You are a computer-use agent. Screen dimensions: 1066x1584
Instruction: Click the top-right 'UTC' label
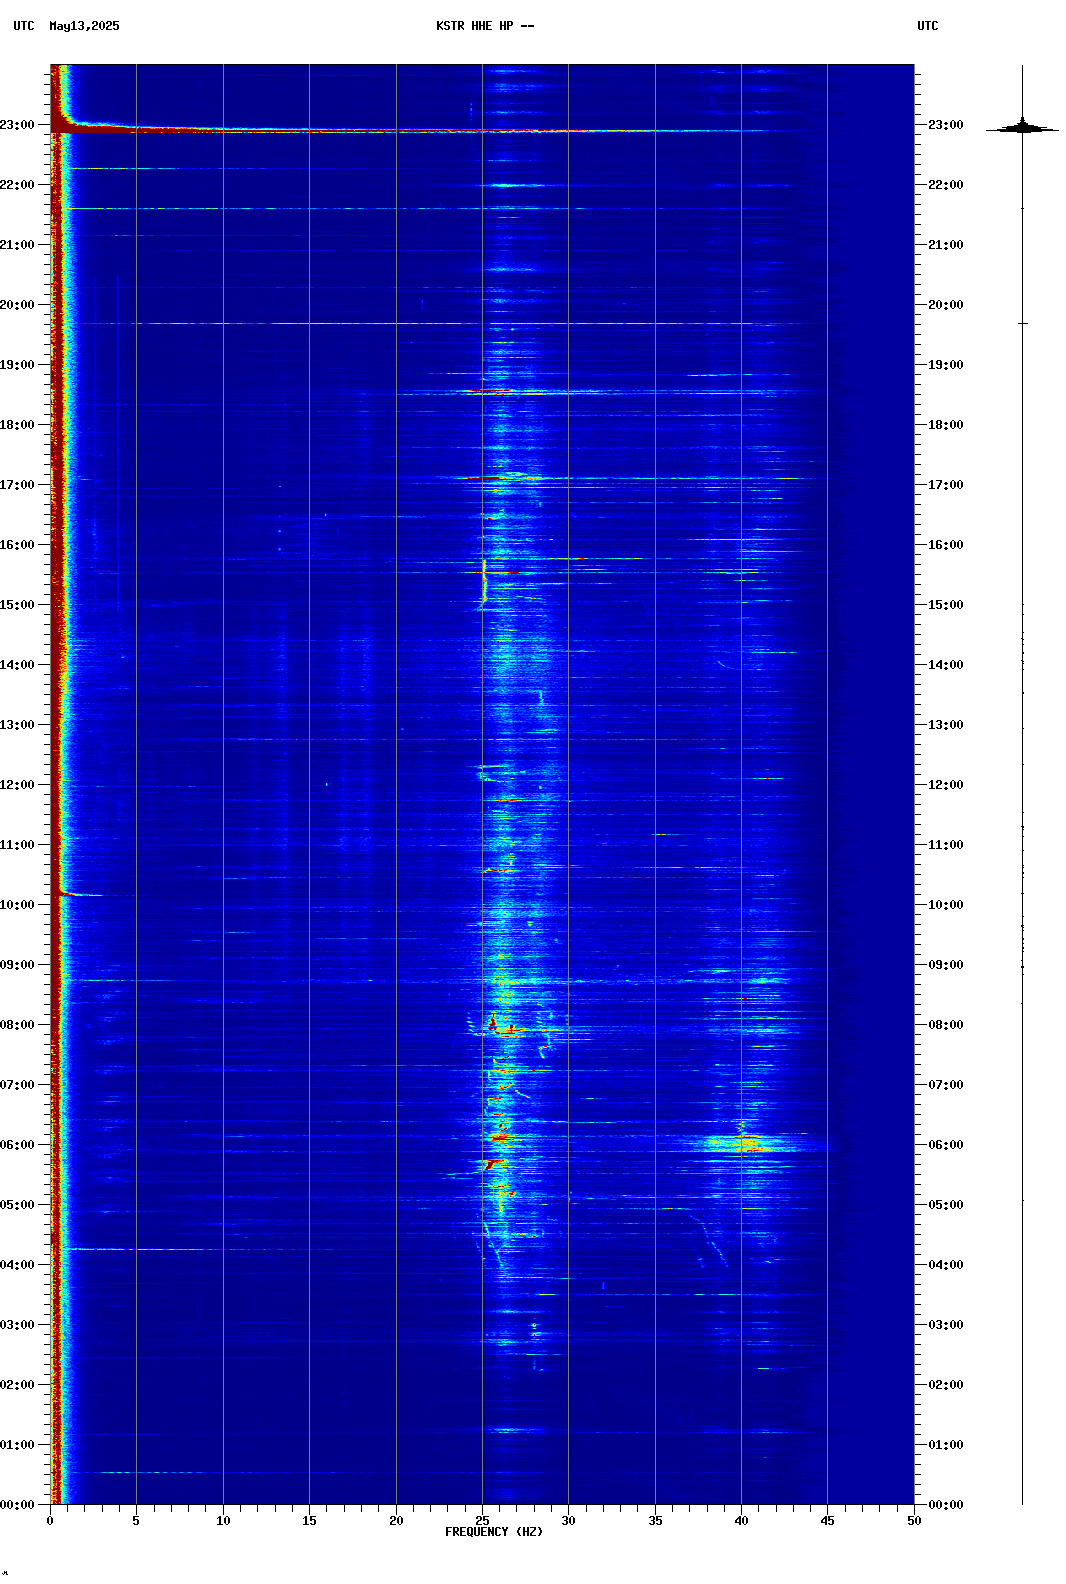[928, 26]
